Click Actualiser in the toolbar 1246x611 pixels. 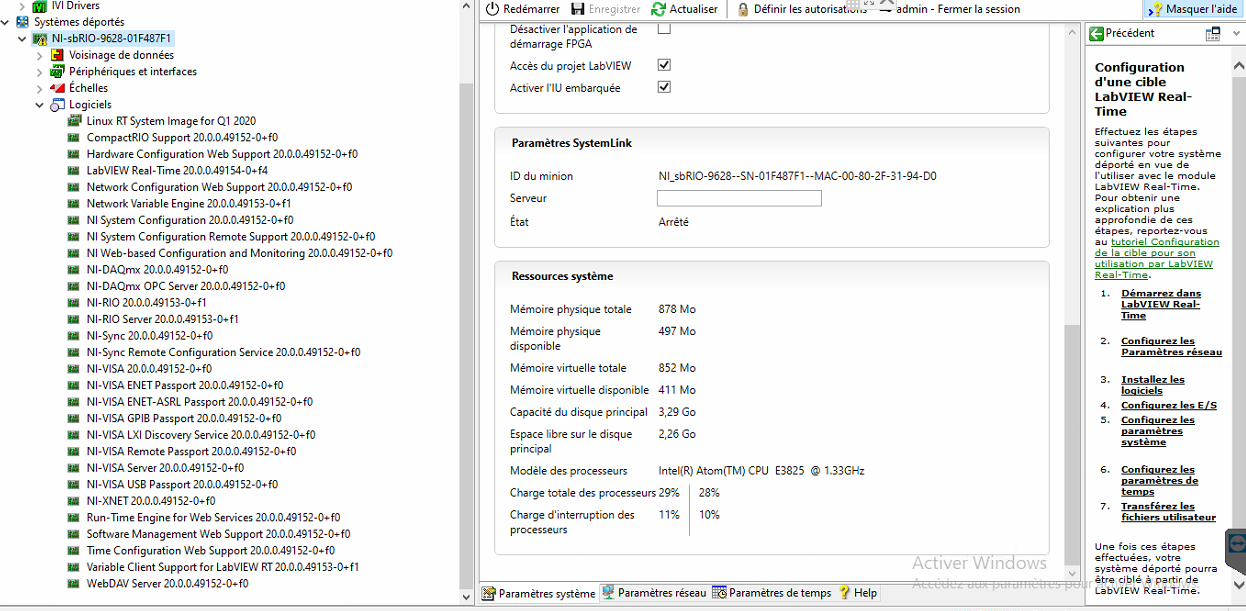685,9
